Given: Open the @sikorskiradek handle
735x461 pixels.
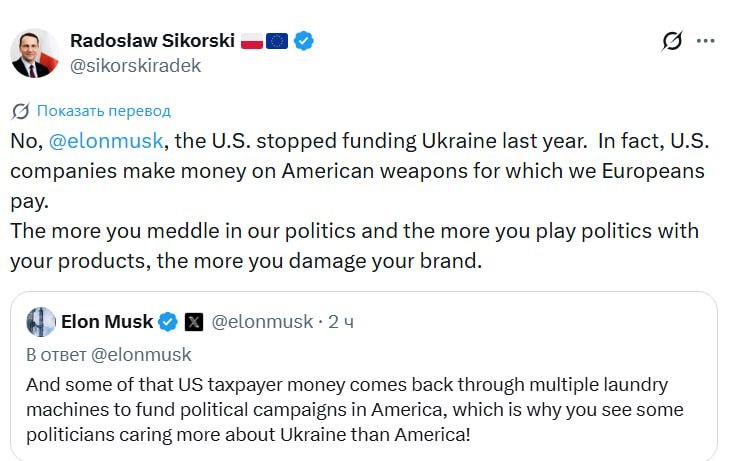Looking at the screenshot, I should (135, 66).
